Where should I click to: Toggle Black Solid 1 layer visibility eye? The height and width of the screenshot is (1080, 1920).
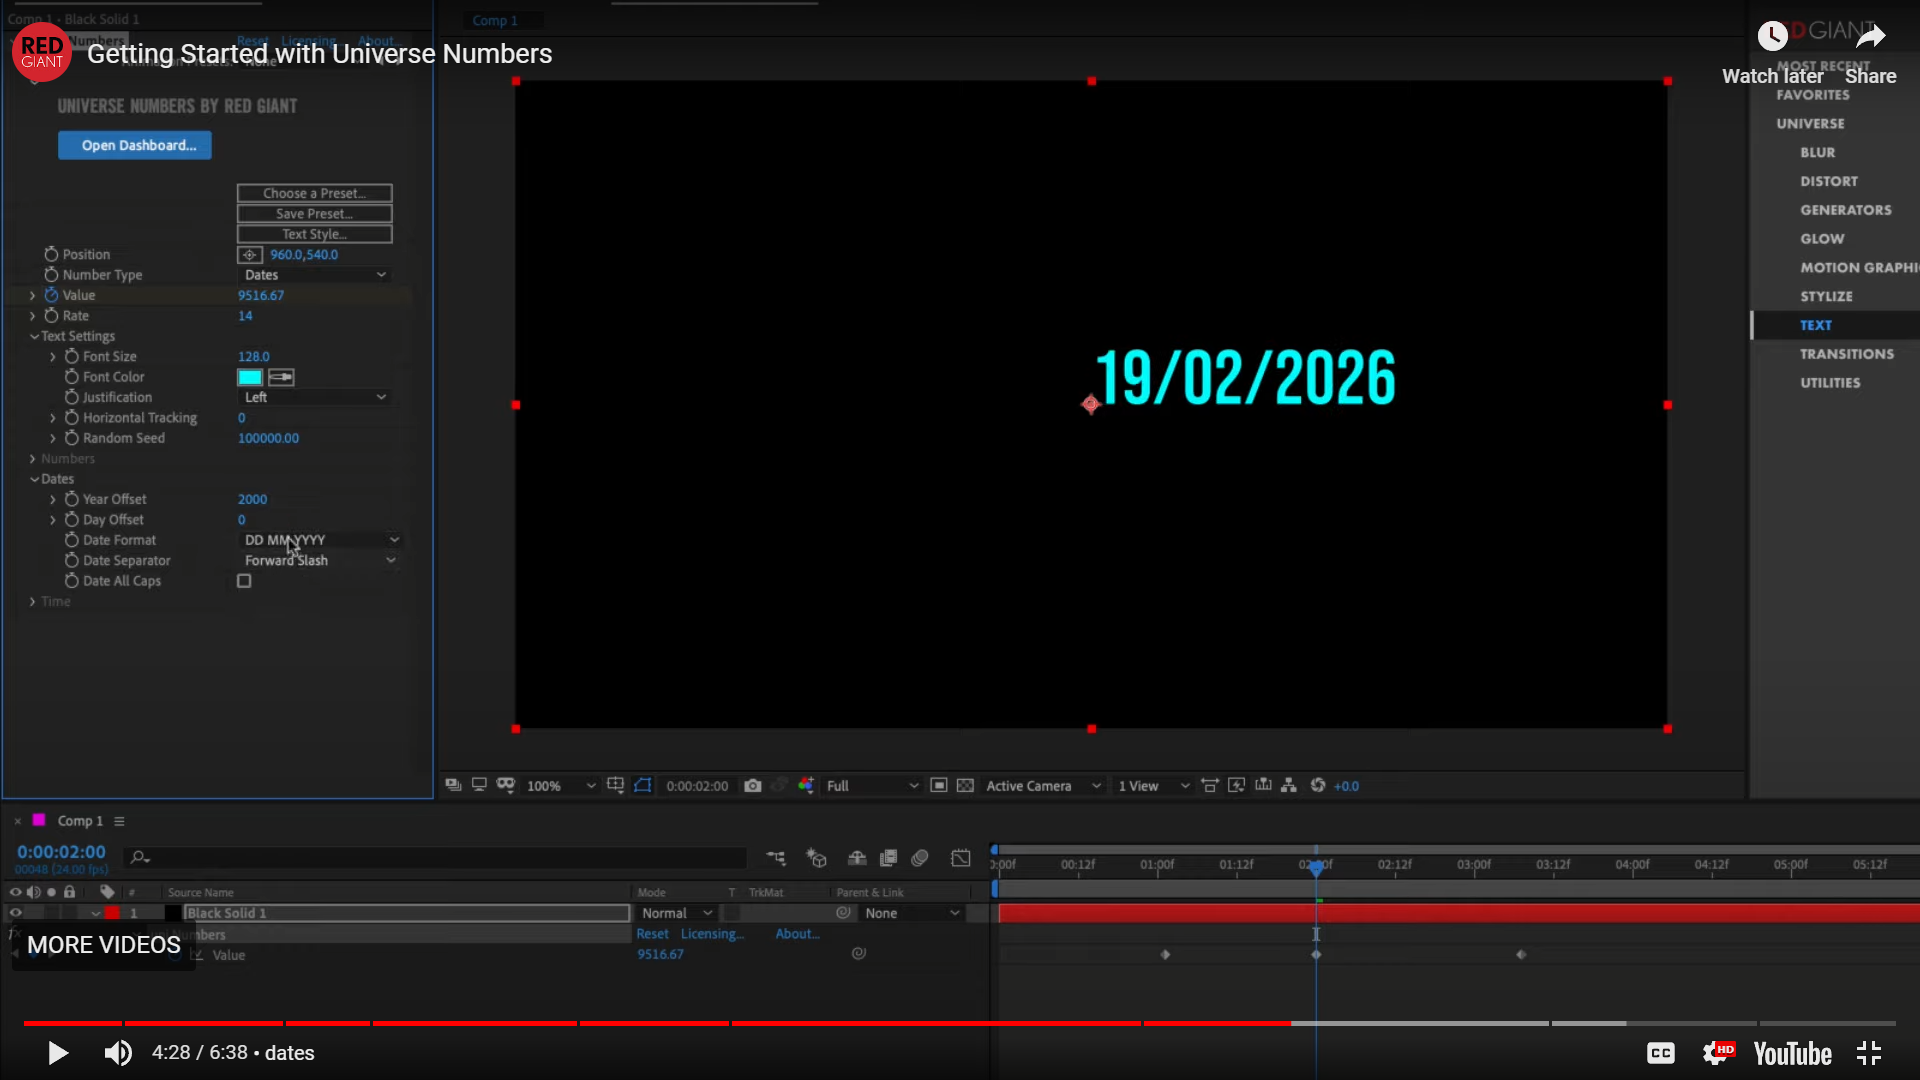[x=15, y=913]
